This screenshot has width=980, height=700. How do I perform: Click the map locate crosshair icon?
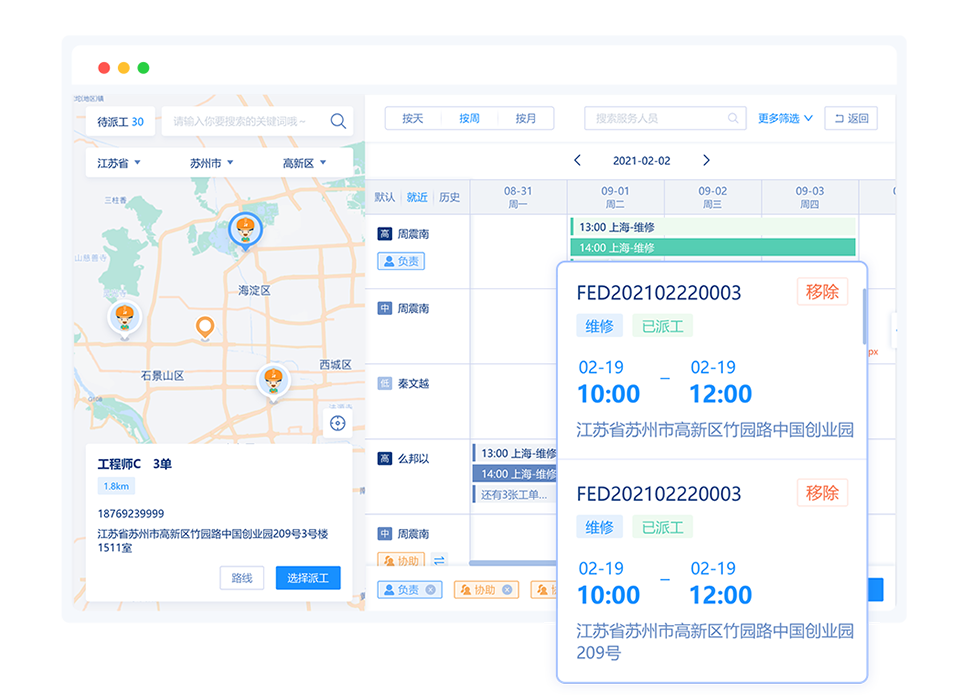(x=337, y=423)
